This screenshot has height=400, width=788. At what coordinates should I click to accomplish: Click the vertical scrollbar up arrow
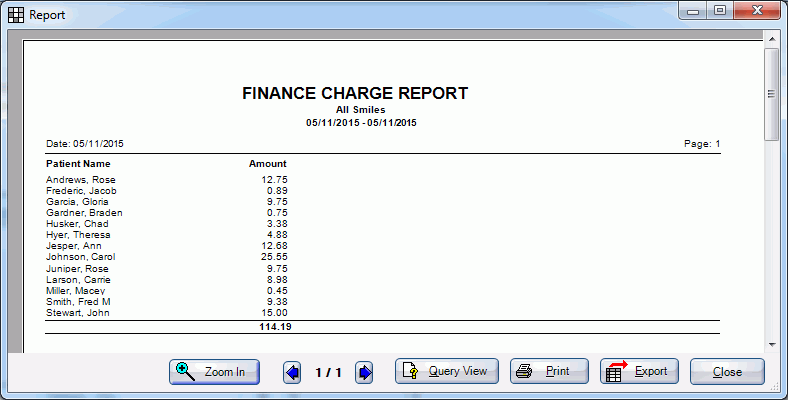point(772,39)
